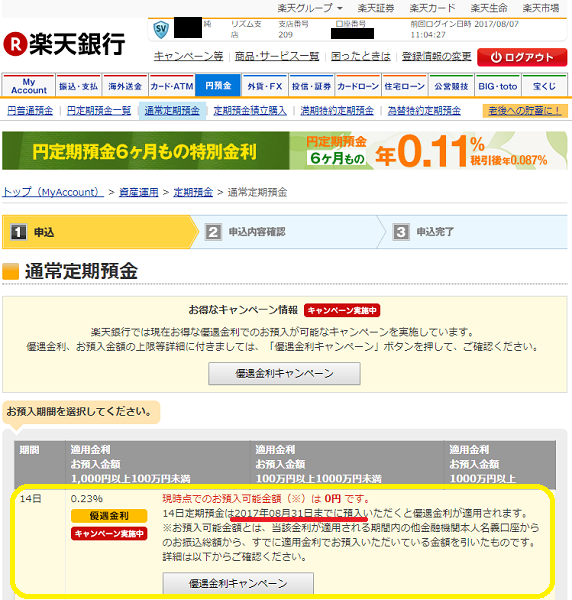
Task: Switch to the My Account tab
Action: click(29, 86)
